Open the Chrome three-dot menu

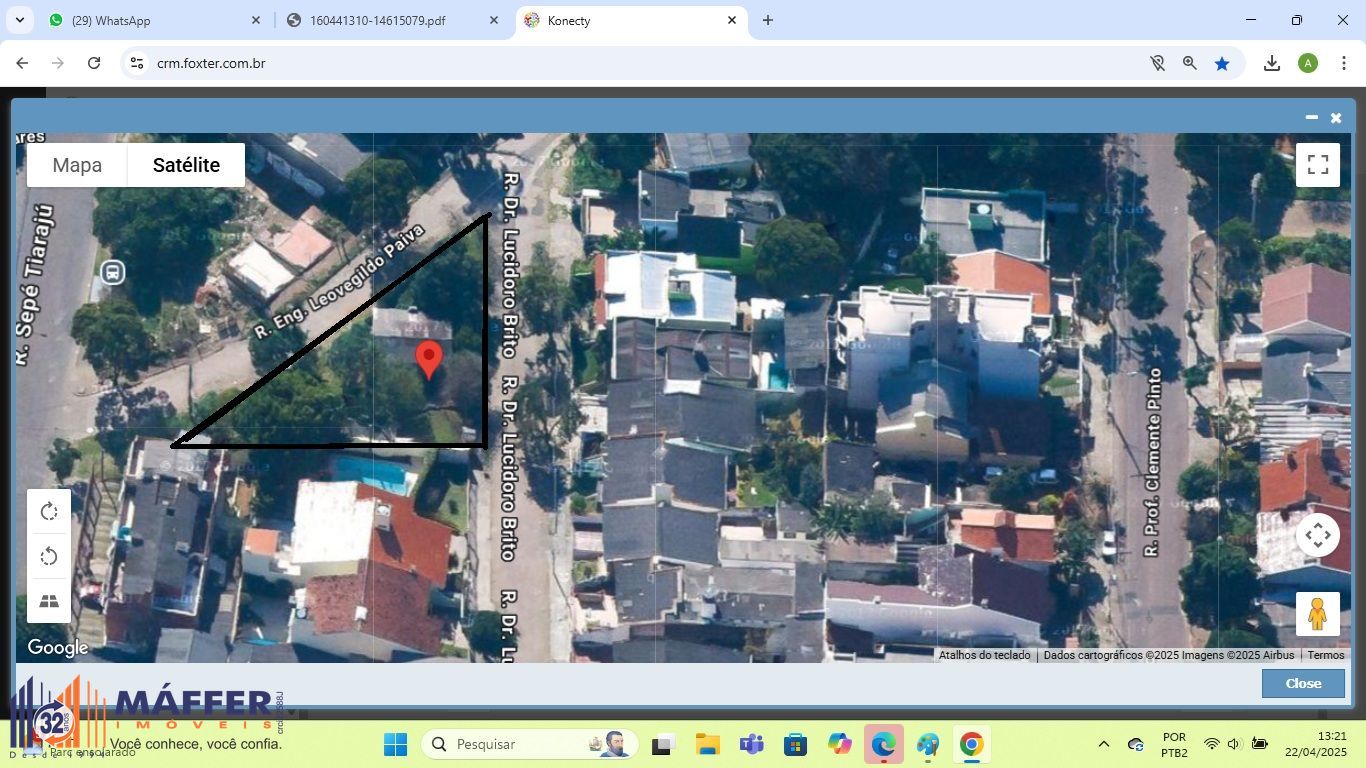1344,63
